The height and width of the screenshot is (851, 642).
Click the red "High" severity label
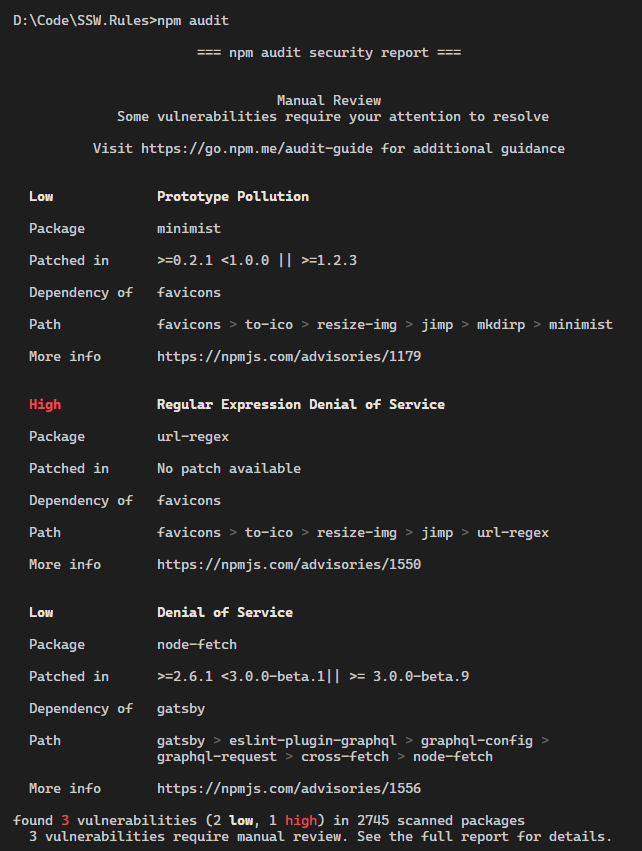pyautogui.click(x=45, y=404)
